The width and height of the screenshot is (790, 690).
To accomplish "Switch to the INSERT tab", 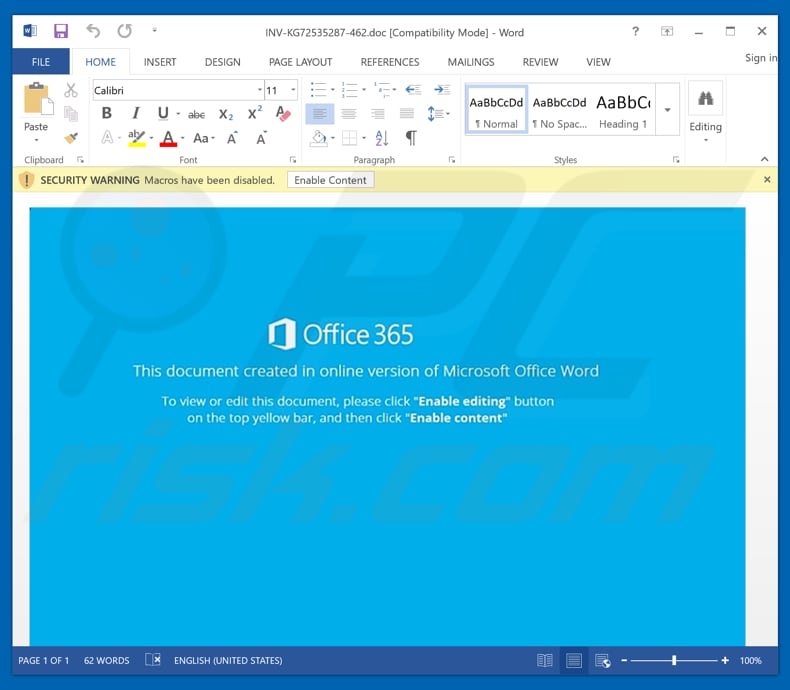I will (x=160, y=62).
